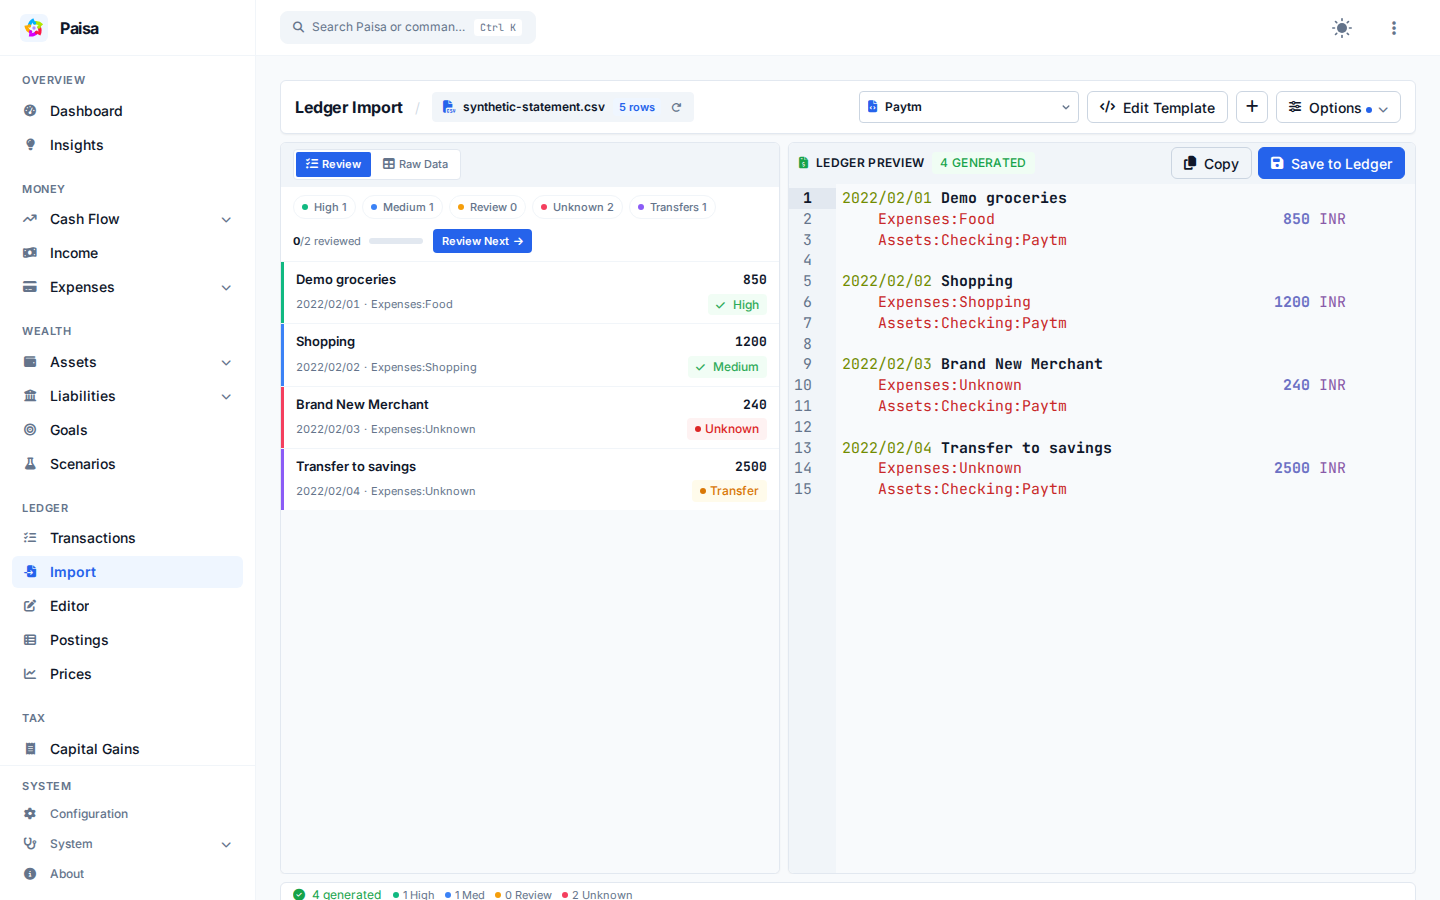Filter by High 1 confidence chip
Screen dimensions: 1440x900
click(324, 207)
